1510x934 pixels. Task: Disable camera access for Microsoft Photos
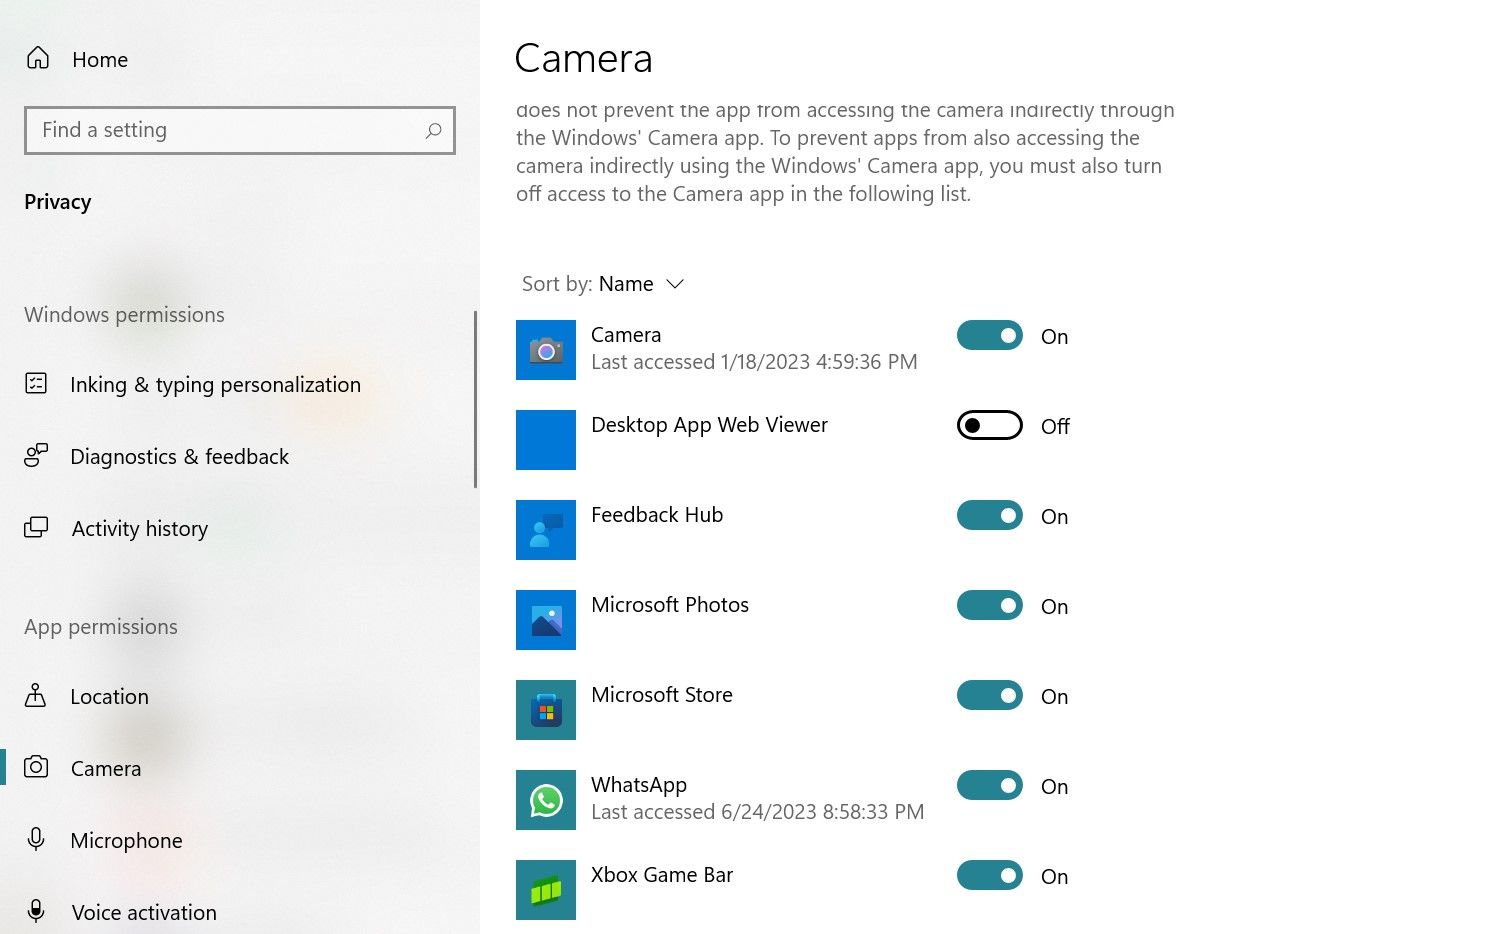coord(989,605)
